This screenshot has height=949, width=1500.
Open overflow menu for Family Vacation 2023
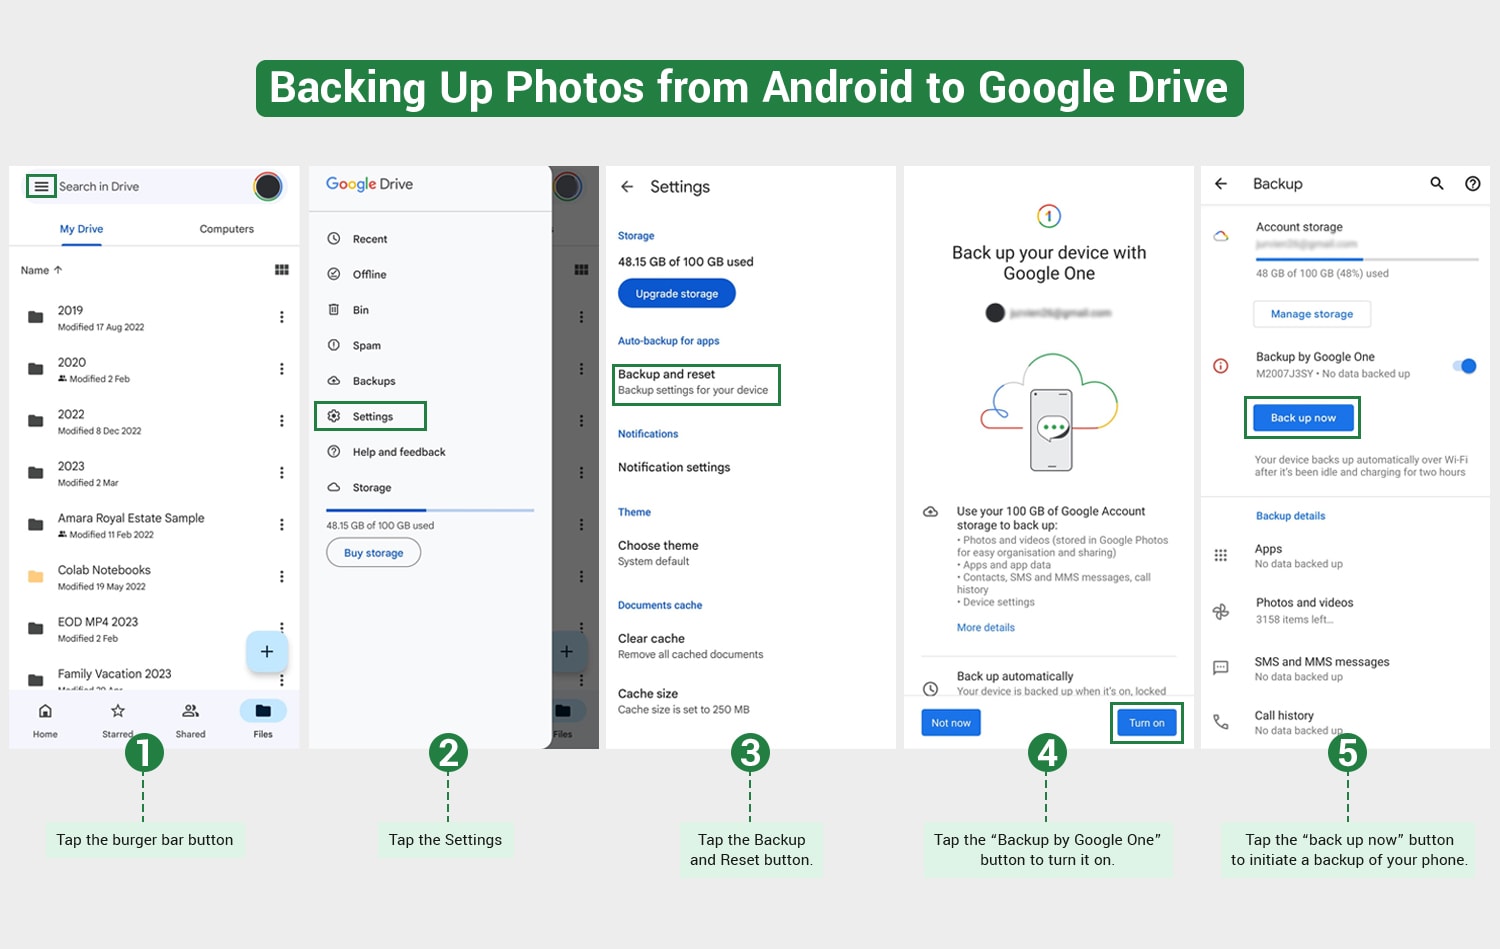tap(282, 678)
